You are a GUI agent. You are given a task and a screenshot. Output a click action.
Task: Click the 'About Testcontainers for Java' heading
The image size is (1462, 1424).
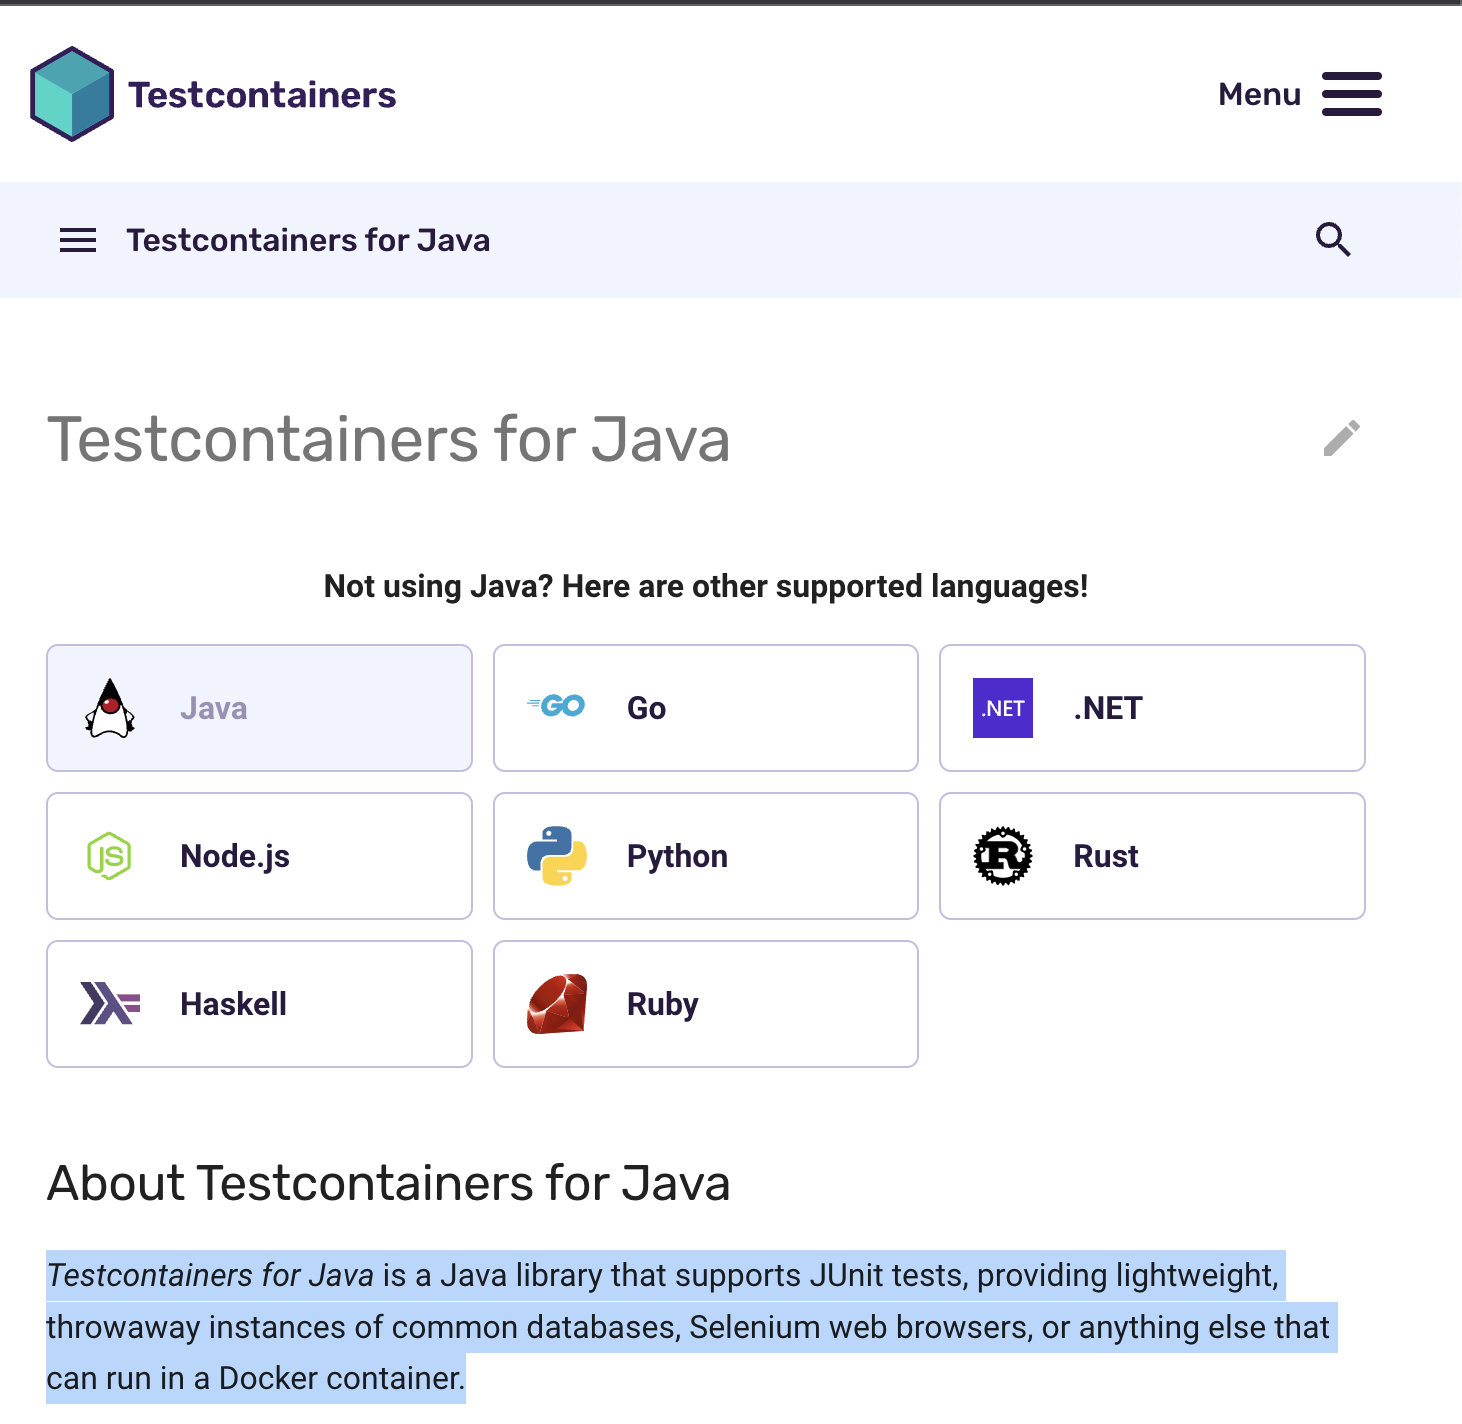389,1183
